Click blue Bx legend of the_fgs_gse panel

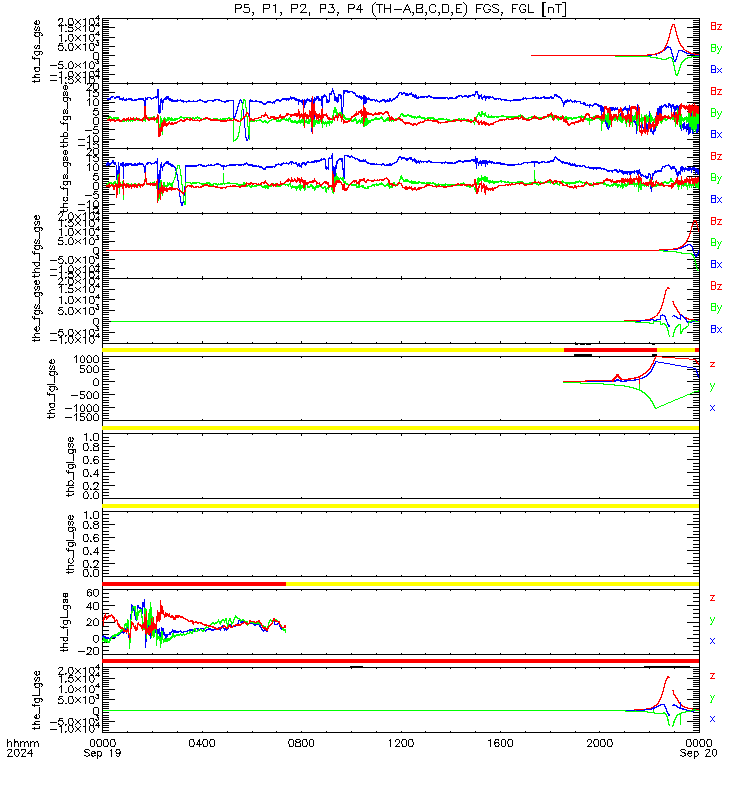pyautogui.click(x=716, y=330)
